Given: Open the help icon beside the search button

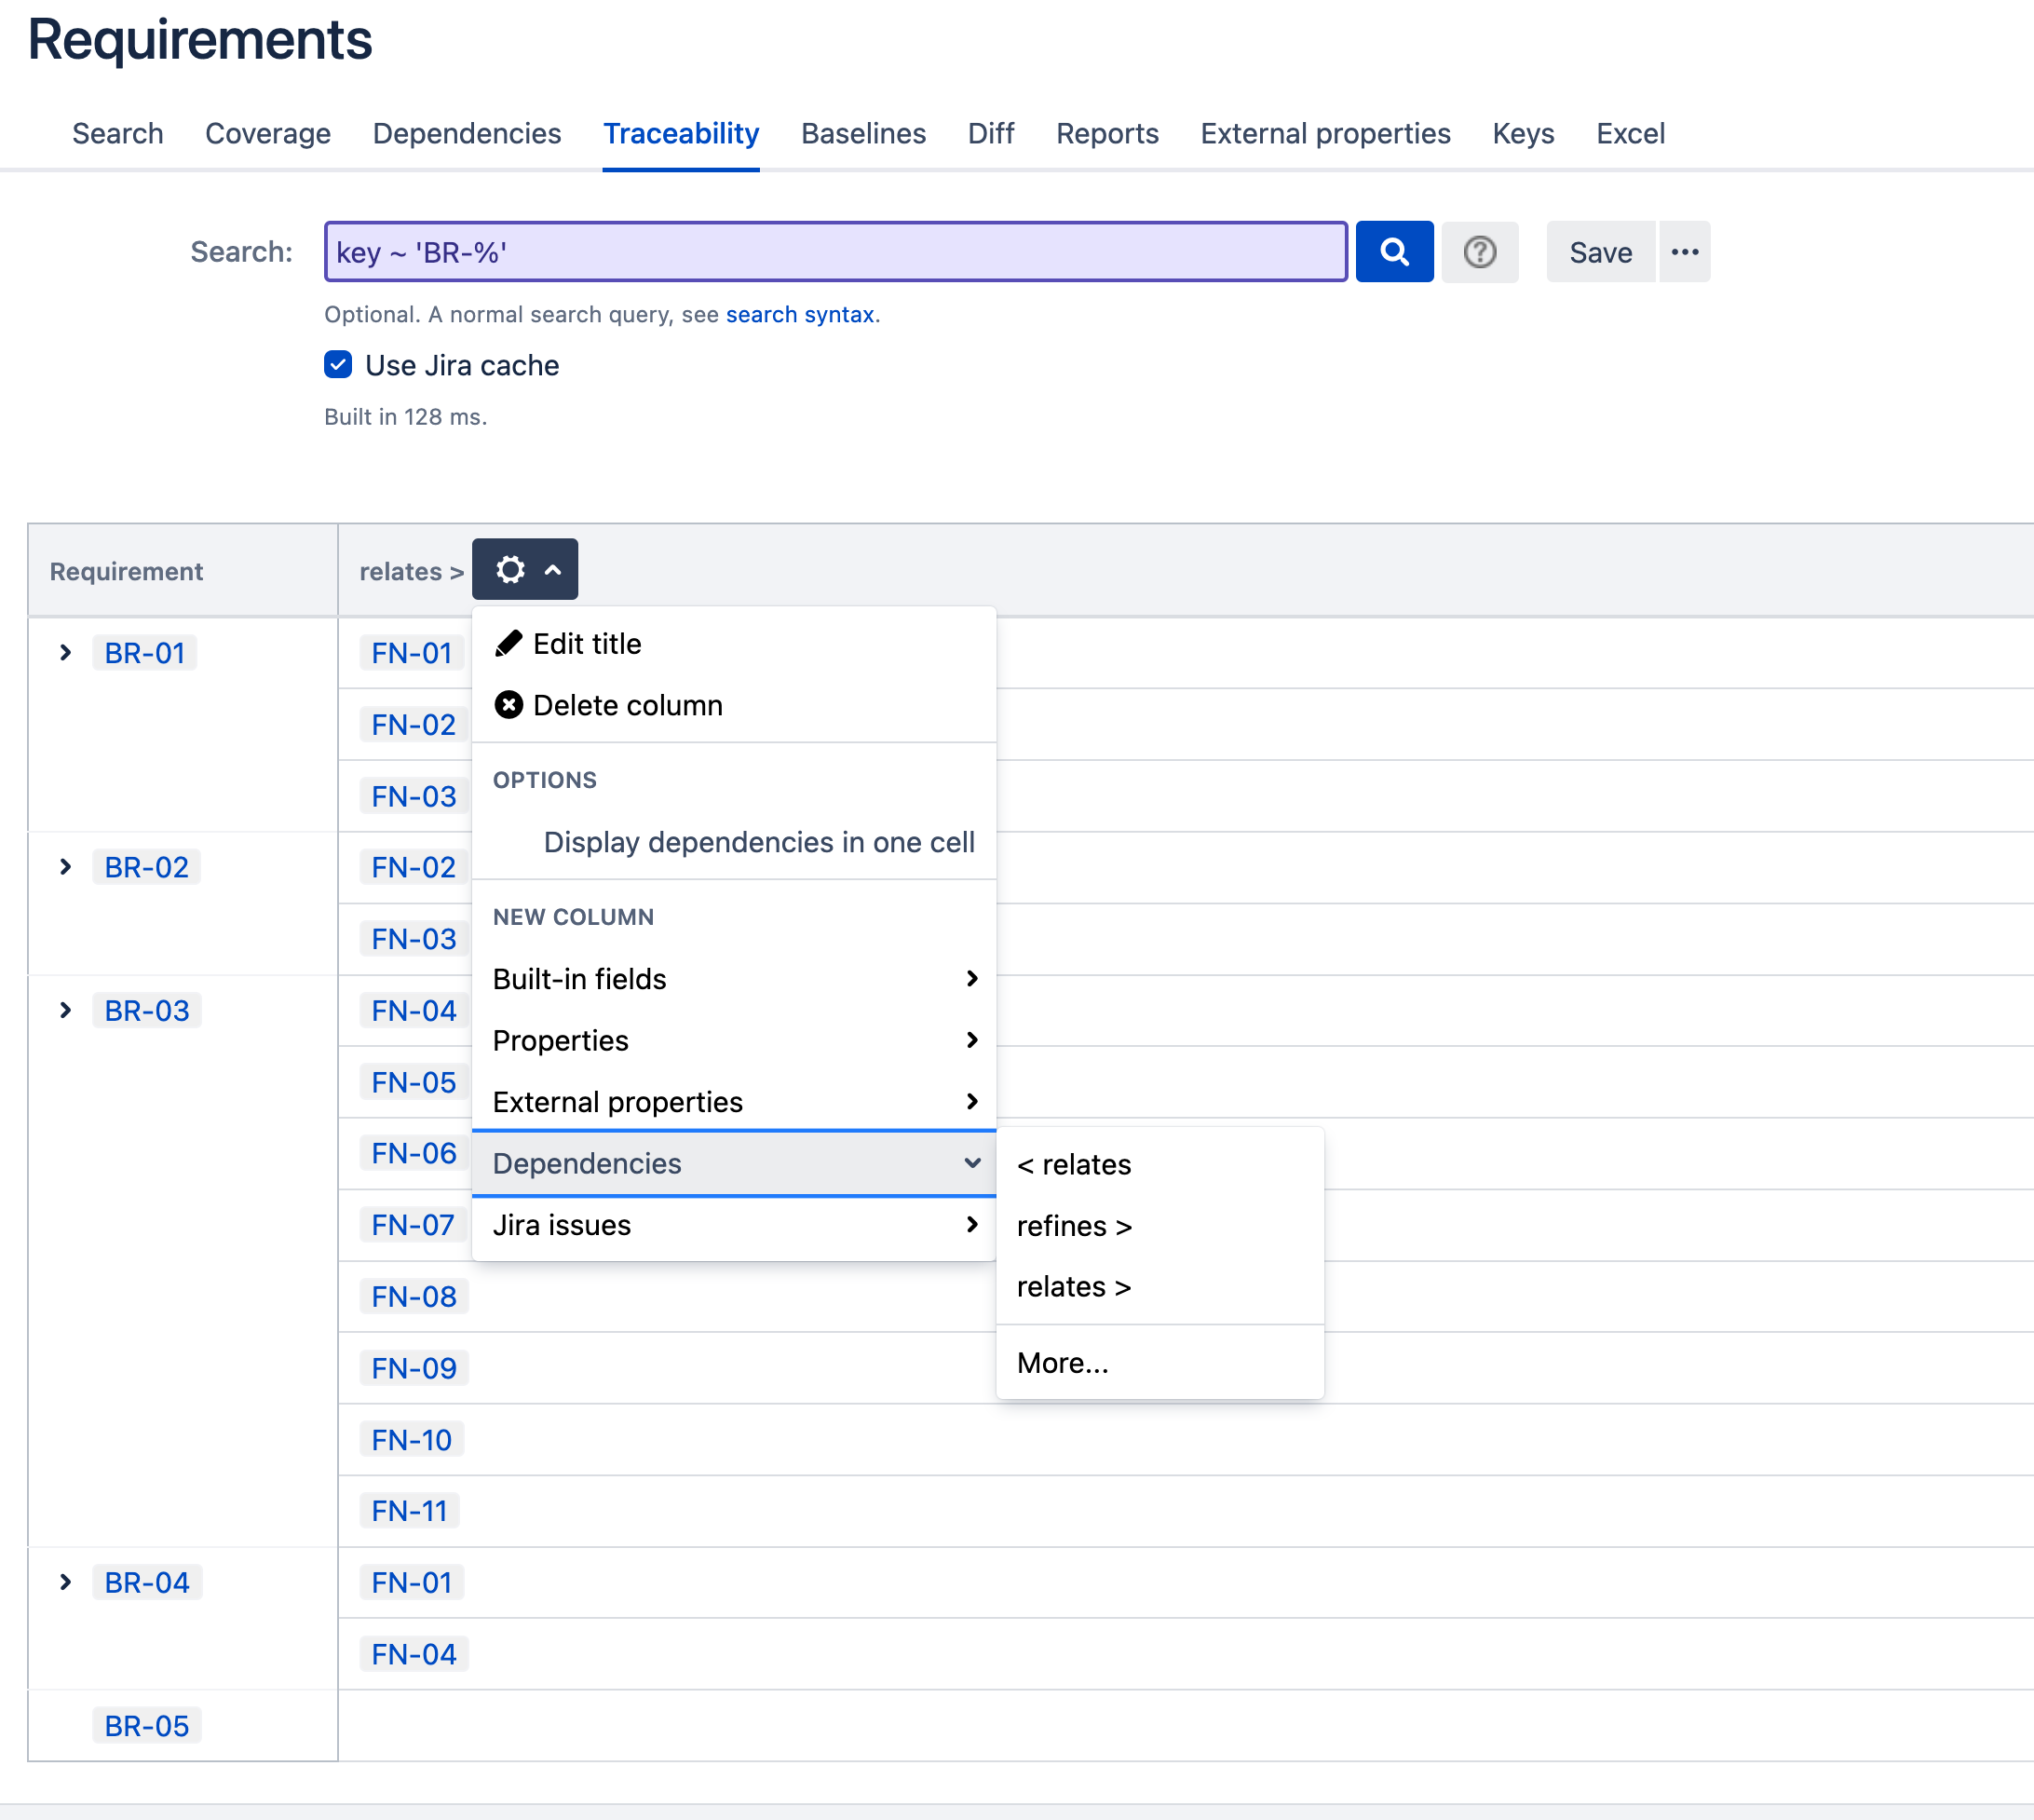Looking at the screenshot, I should 1480,252.
